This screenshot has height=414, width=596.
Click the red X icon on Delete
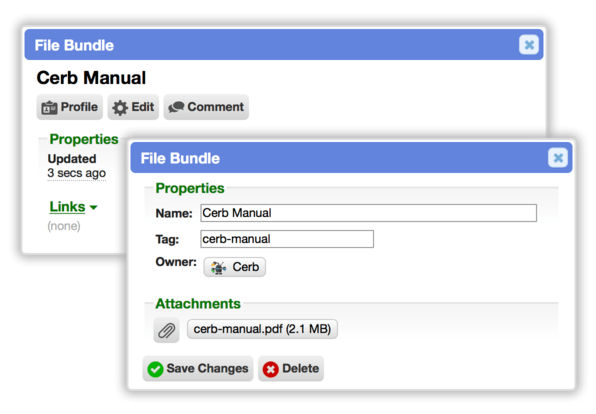point(270,369)
